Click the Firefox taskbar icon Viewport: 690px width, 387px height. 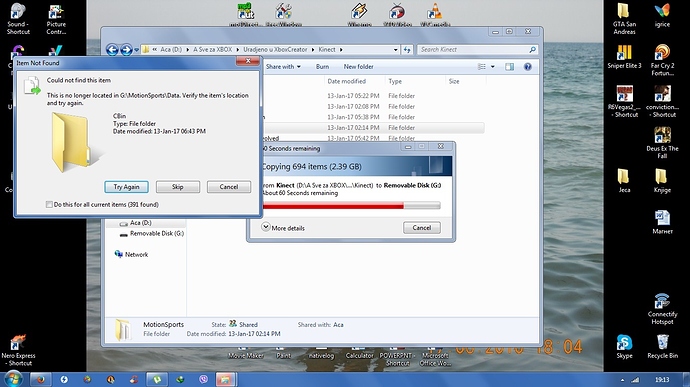(40, 380)
